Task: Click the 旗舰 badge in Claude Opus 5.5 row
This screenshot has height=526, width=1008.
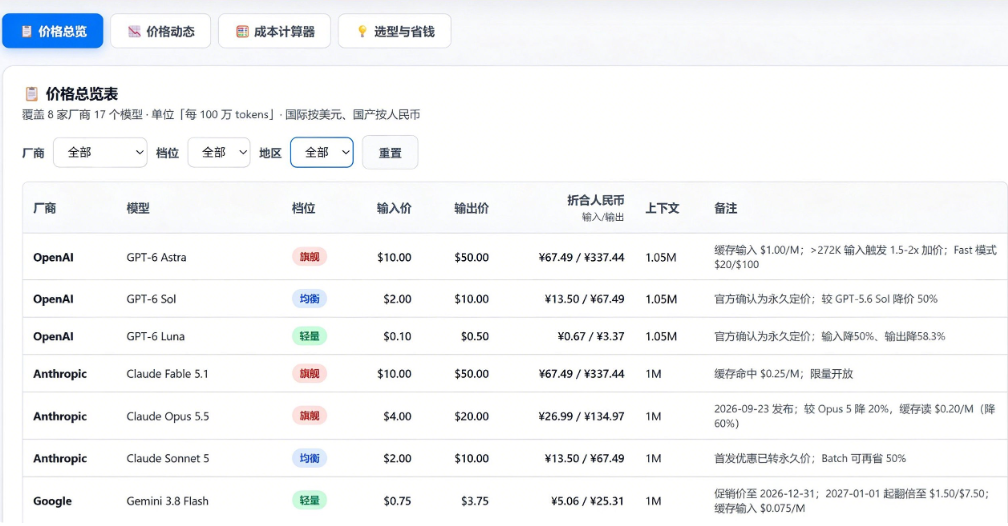Action: (x=309, y=416)
